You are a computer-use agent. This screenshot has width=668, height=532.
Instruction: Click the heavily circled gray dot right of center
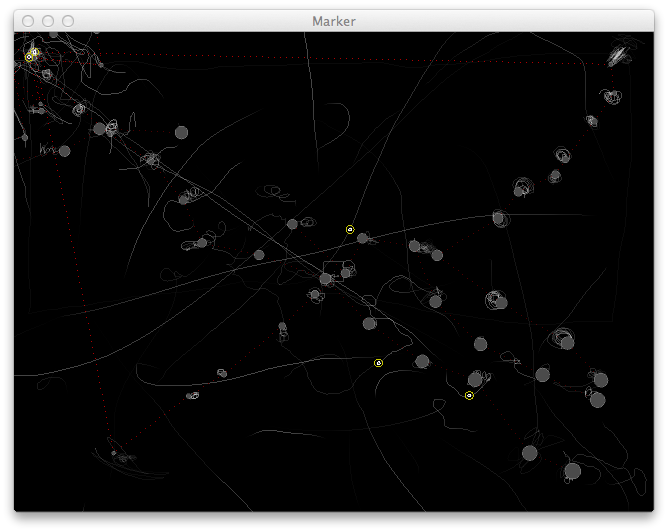point(499,301)
